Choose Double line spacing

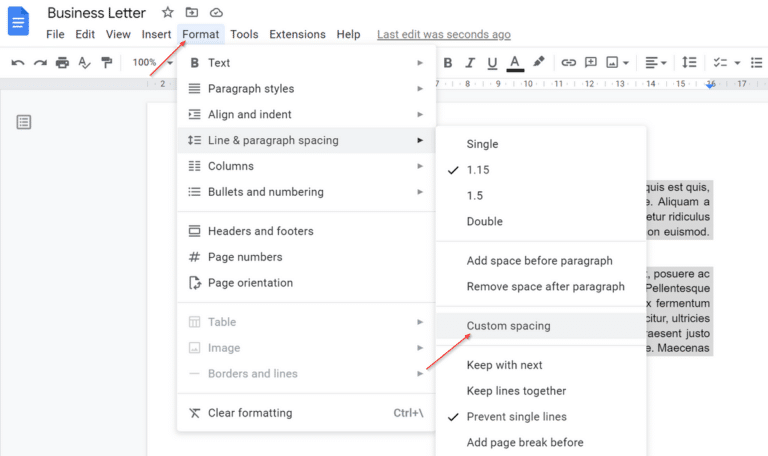(x=484, y=222)
